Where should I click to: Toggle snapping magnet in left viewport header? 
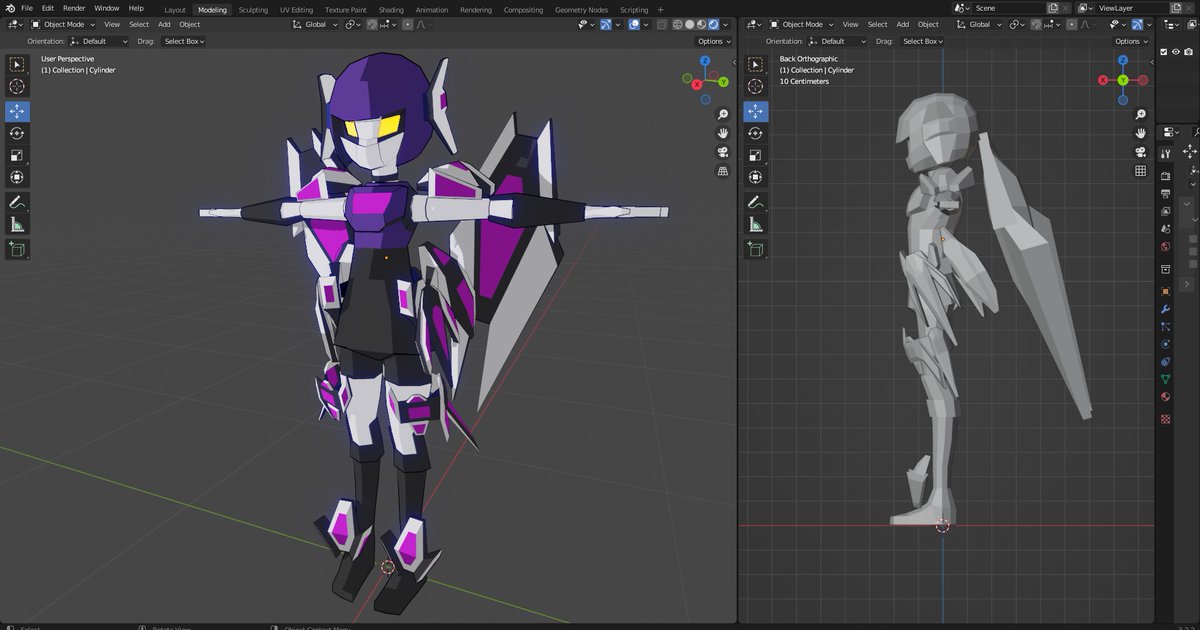[372, 24]
